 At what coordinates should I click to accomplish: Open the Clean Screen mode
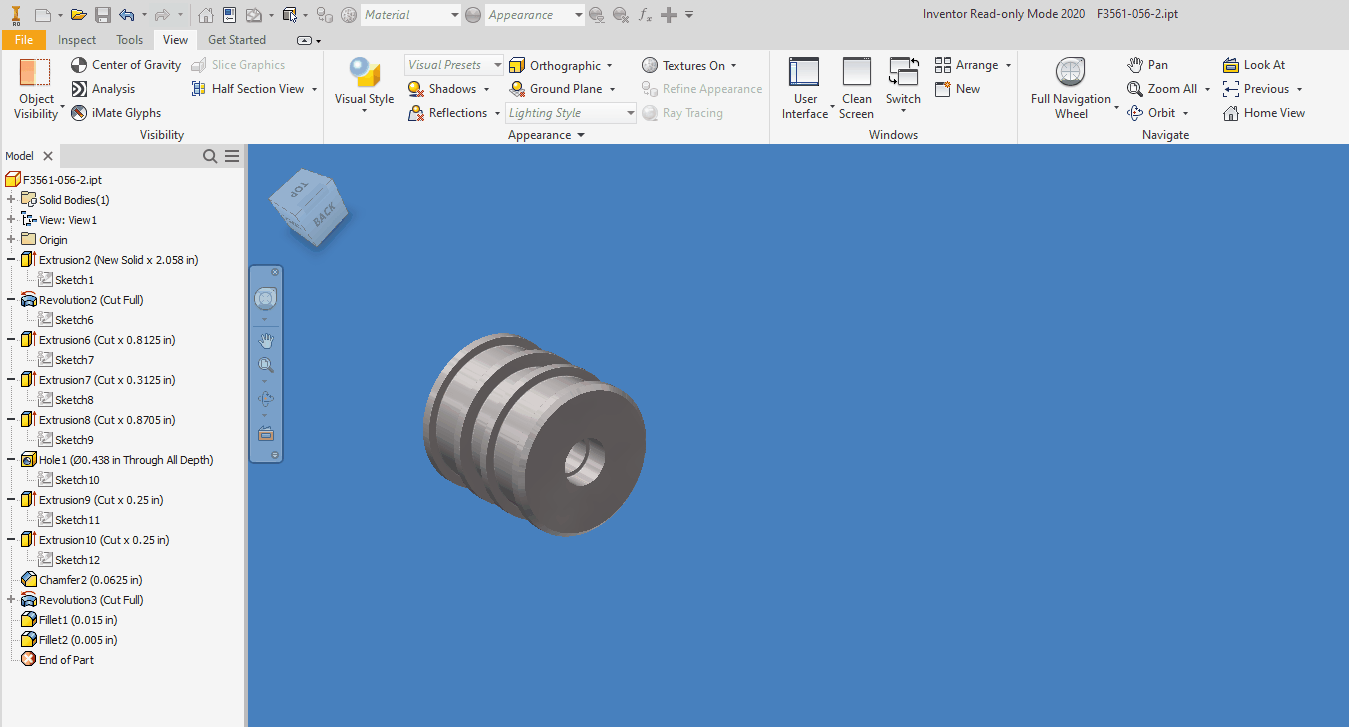click(x=856, y=88)
